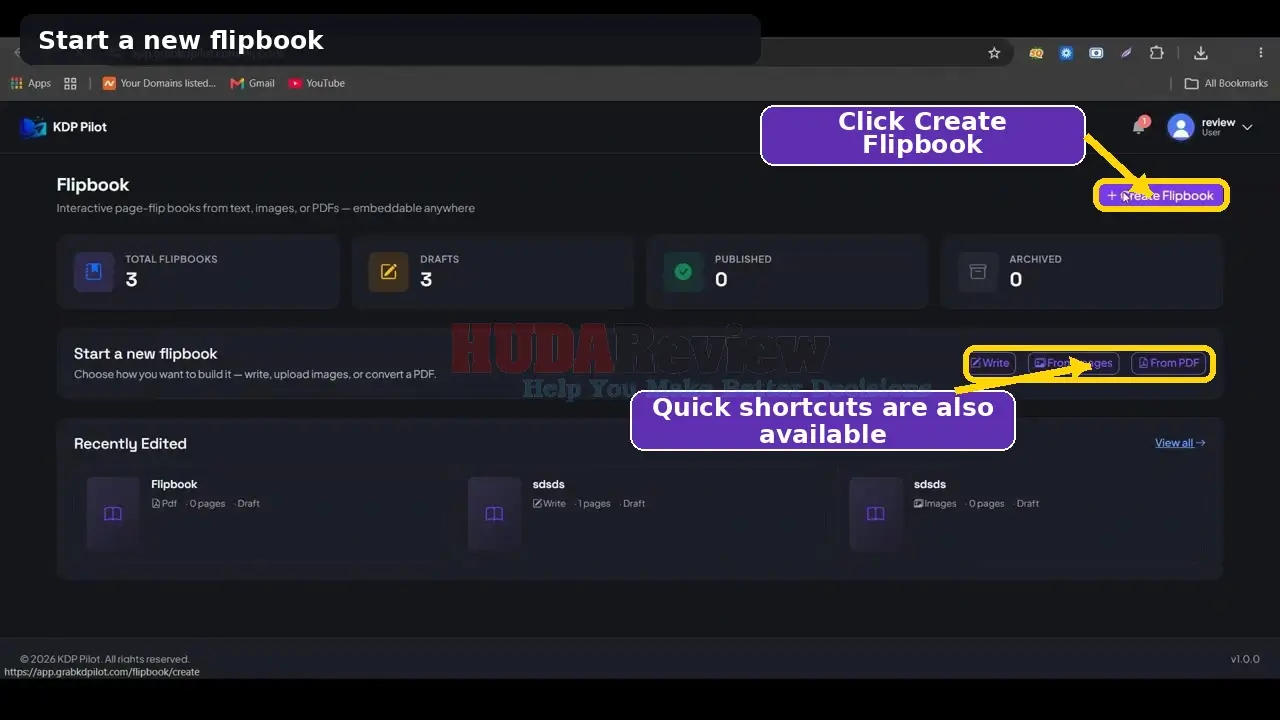Pick the From Images shortcut button
This screenshot has width=1280, height=720.
(x=1073, y=363)
